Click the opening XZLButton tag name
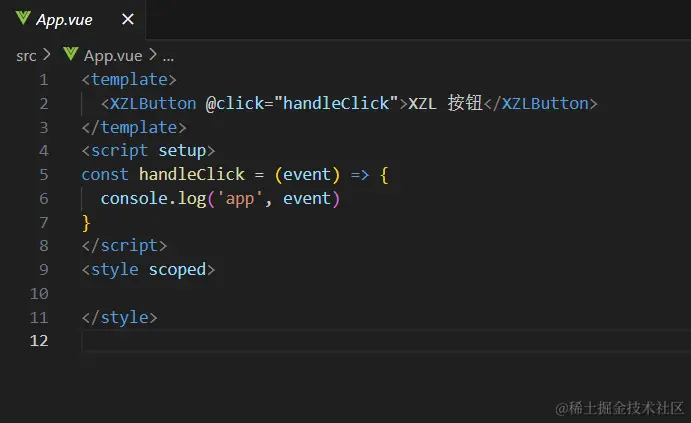 coord(153,104)
